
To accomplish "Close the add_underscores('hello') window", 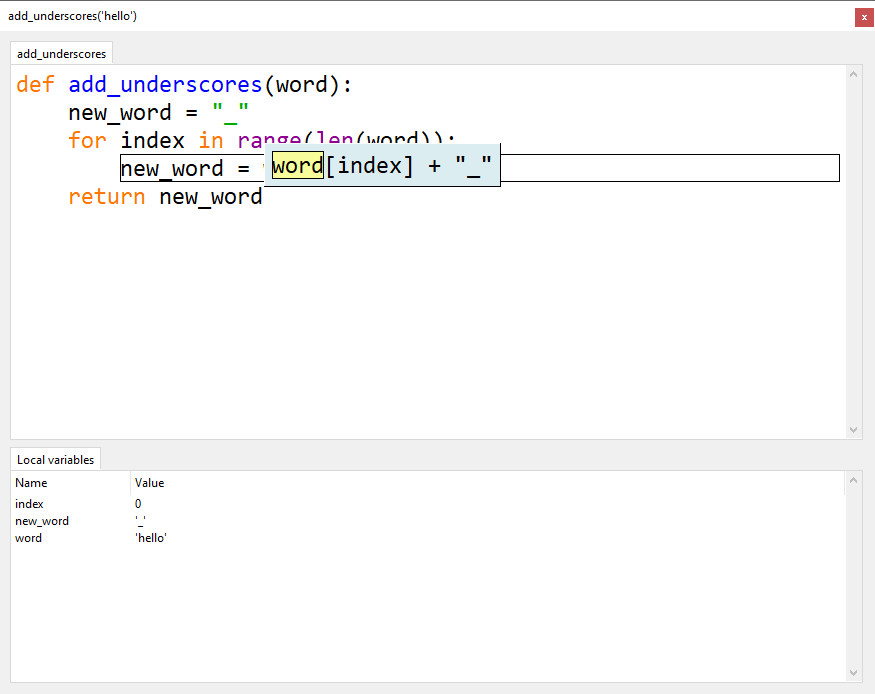I will 864,17.
